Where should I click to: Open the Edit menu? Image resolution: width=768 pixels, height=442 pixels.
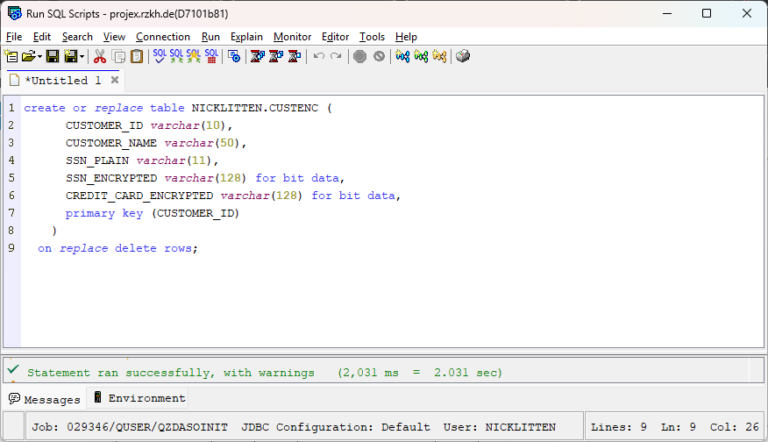click(x=42, y=37)
